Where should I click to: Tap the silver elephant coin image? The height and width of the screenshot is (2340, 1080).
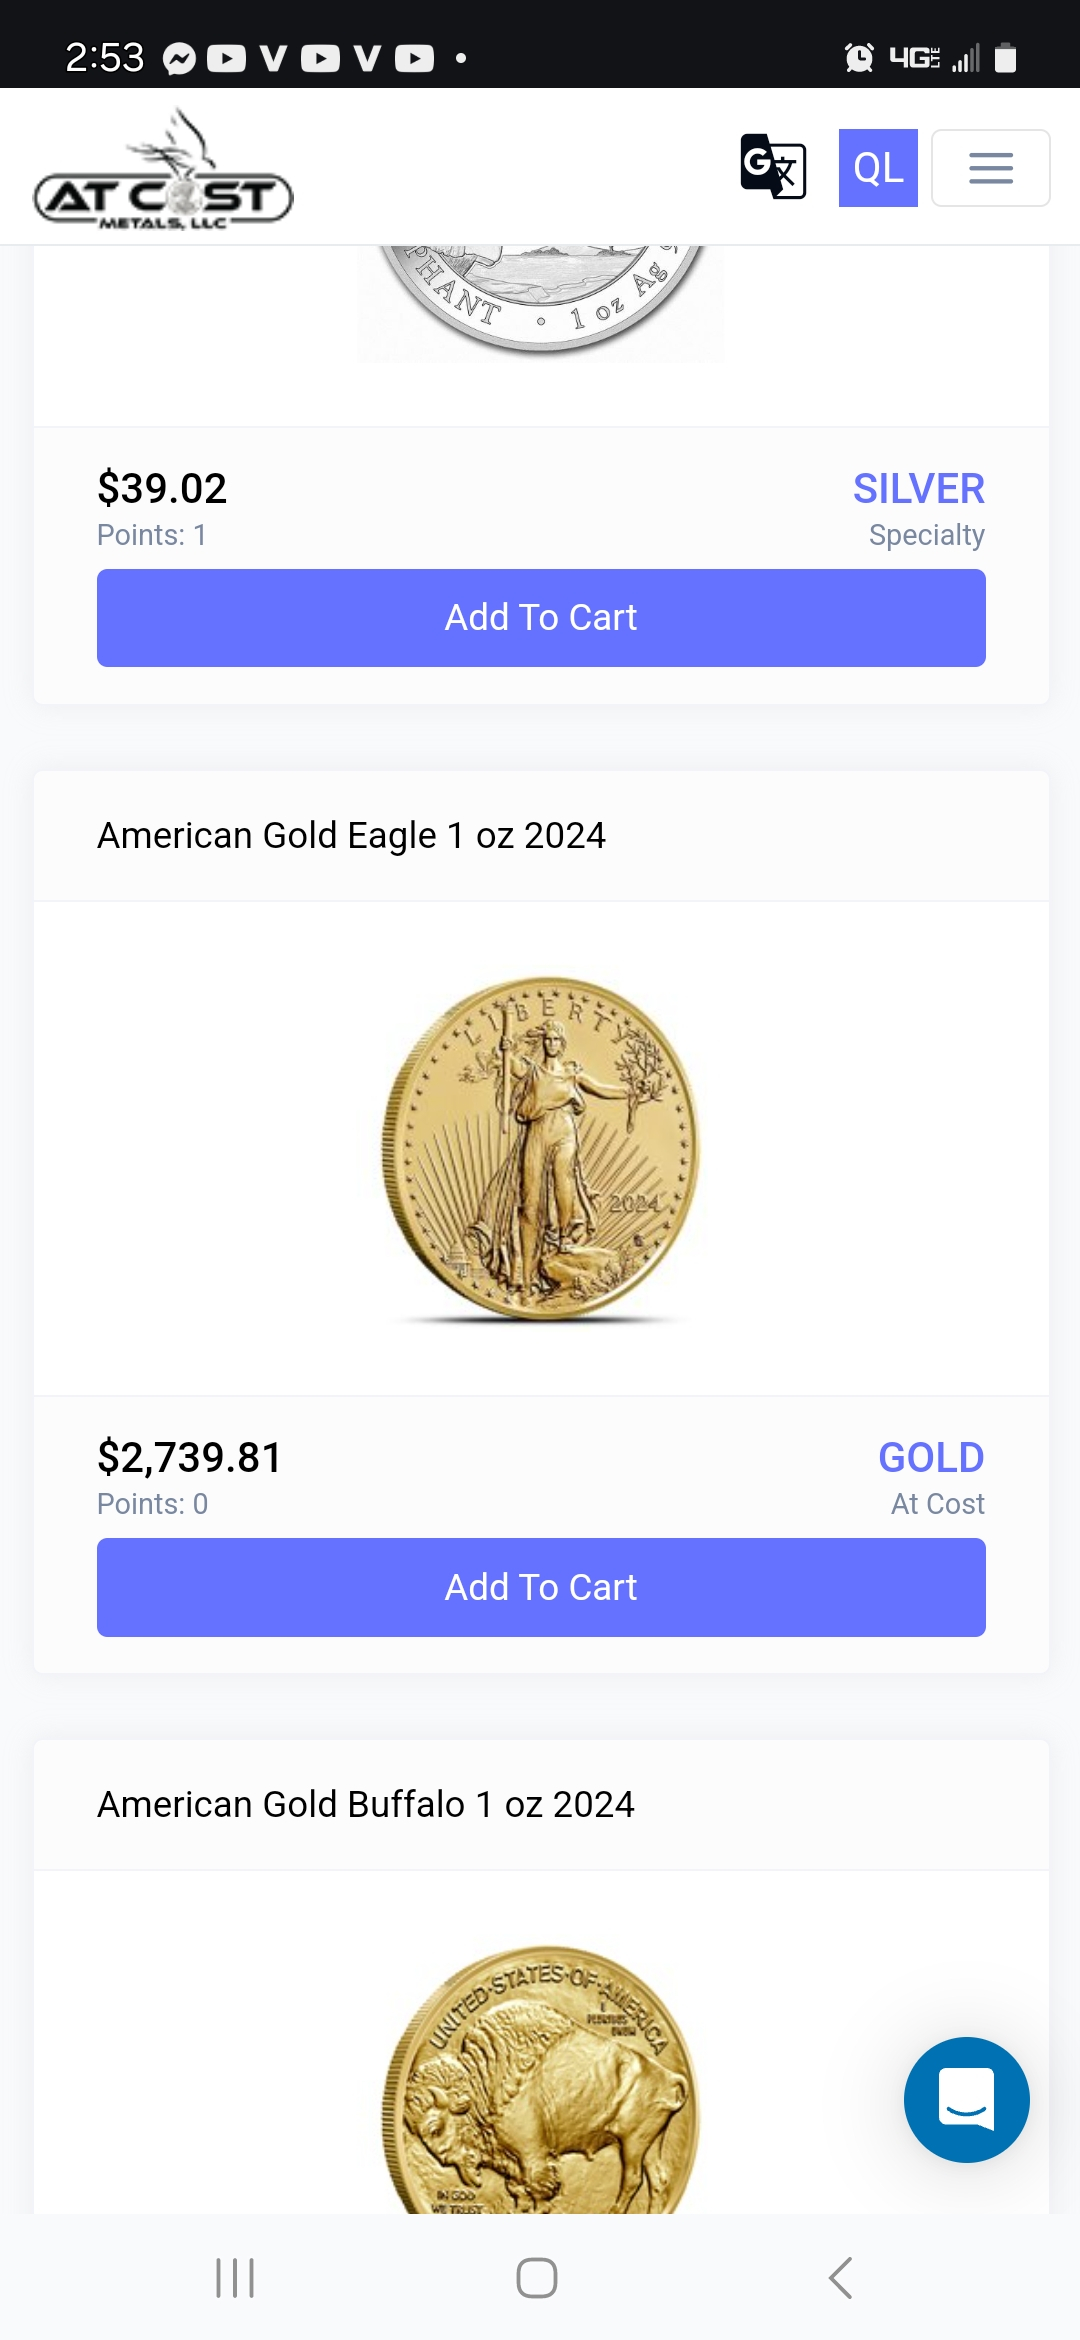coord(541,300)
